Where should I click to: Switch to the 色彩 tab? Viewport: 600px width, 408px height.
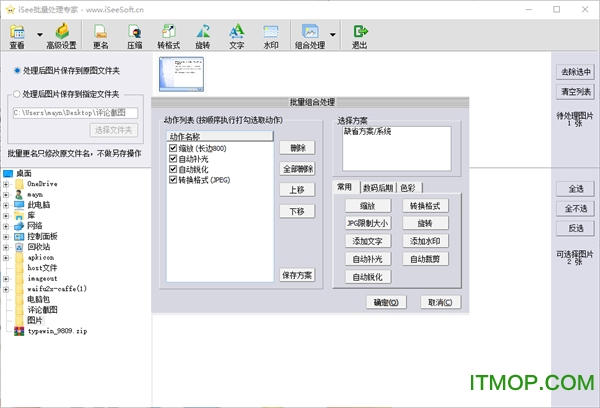[x=408, y=188]
